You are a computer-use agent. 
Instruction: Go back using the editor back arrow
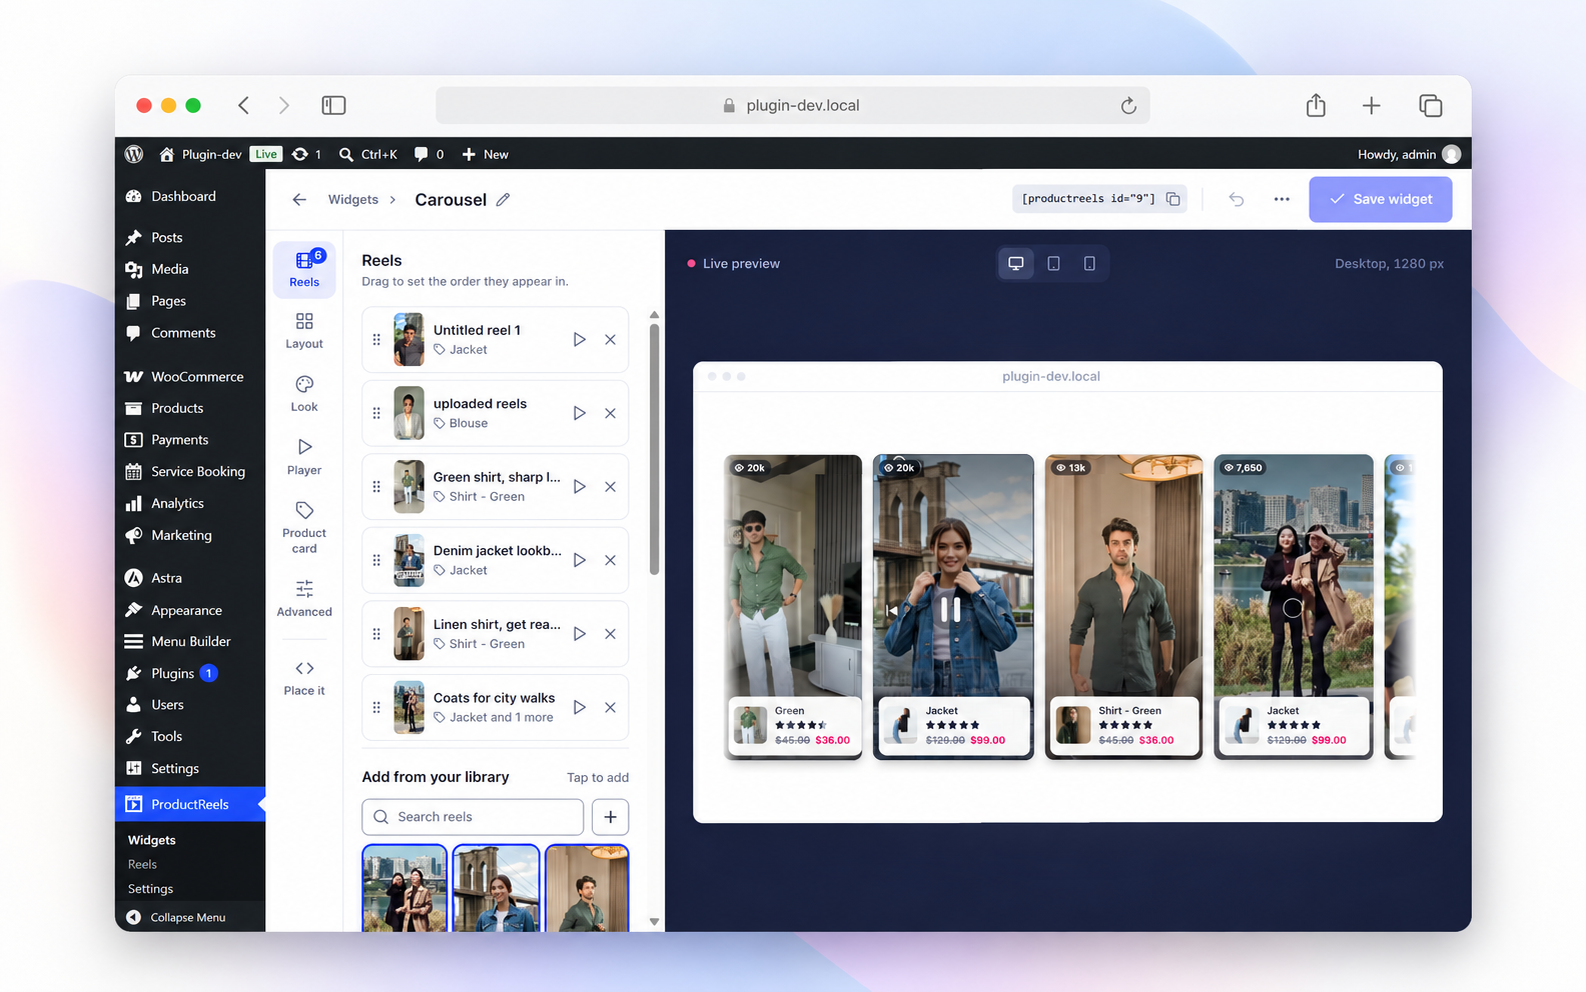(299, 200)
